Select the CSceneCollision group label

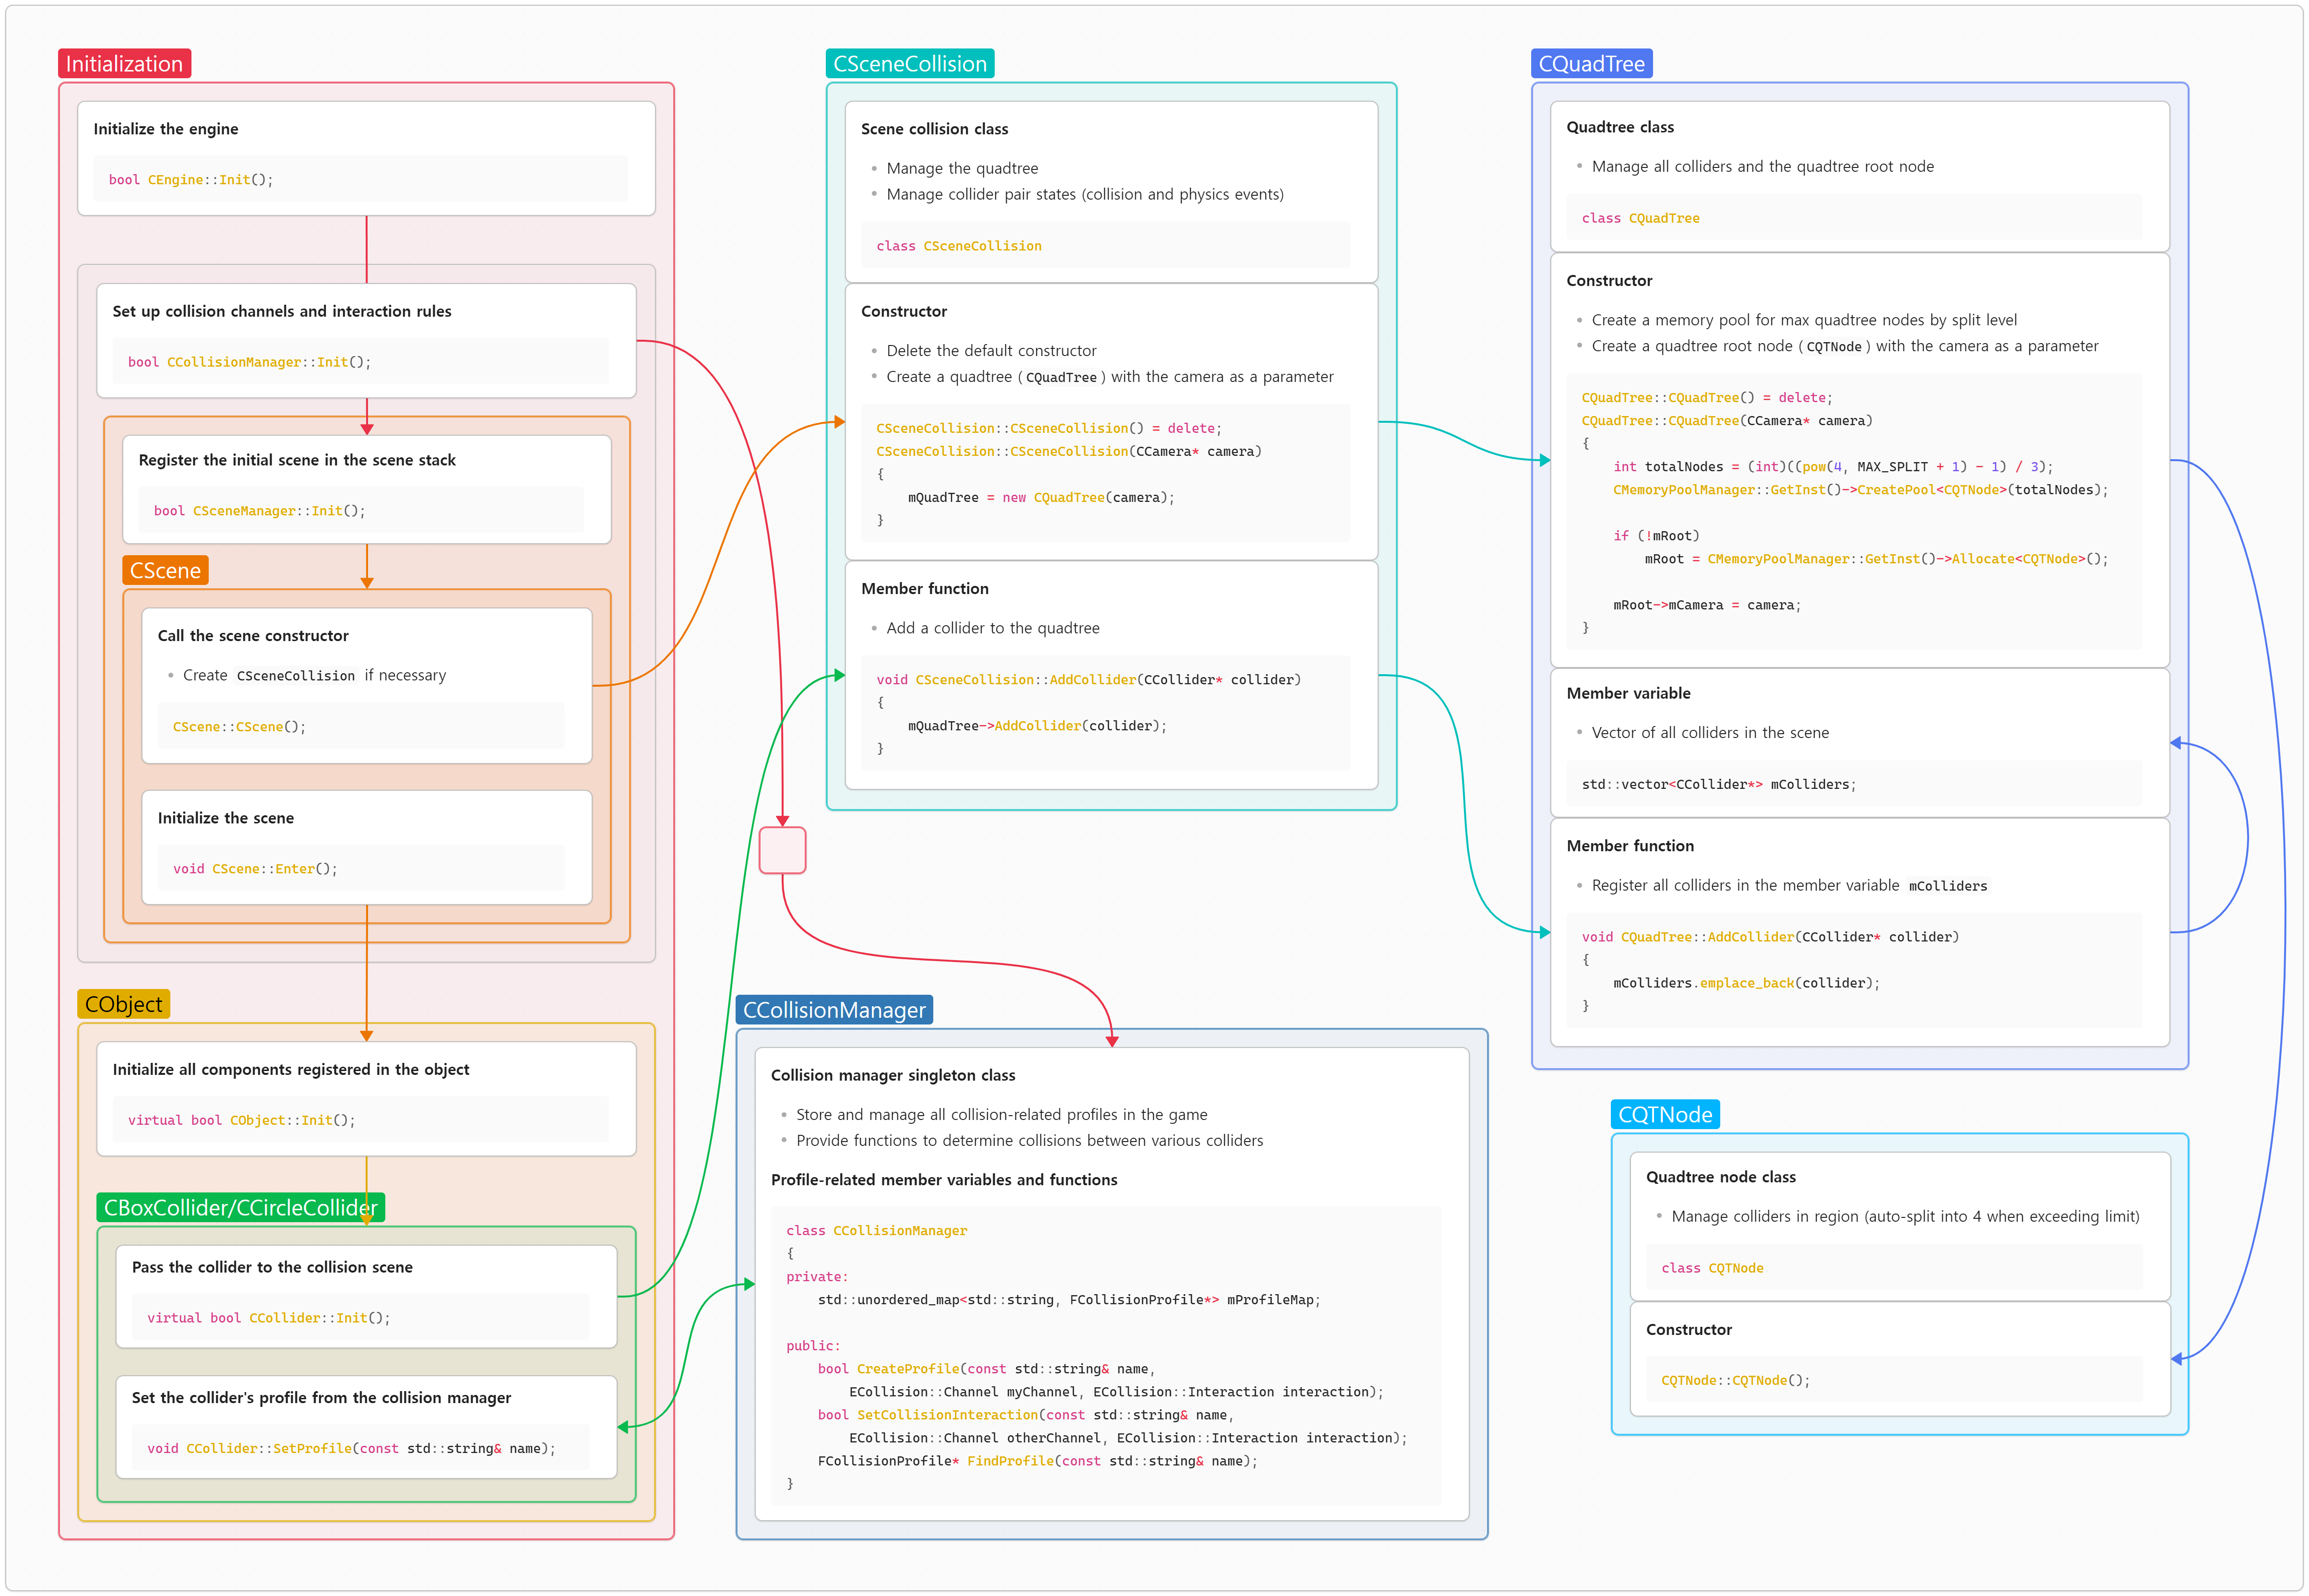tap(909, 64)
